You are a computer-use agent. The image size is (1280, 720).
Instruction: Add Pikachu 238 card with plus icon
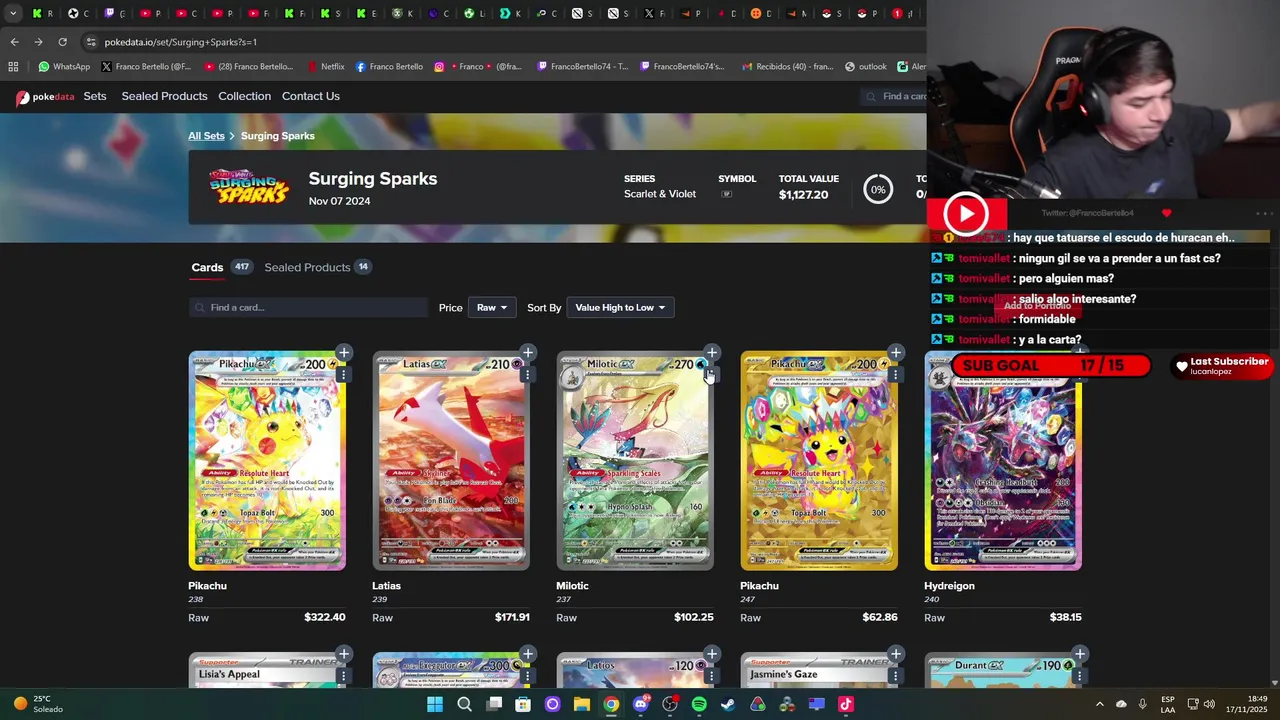343,352
